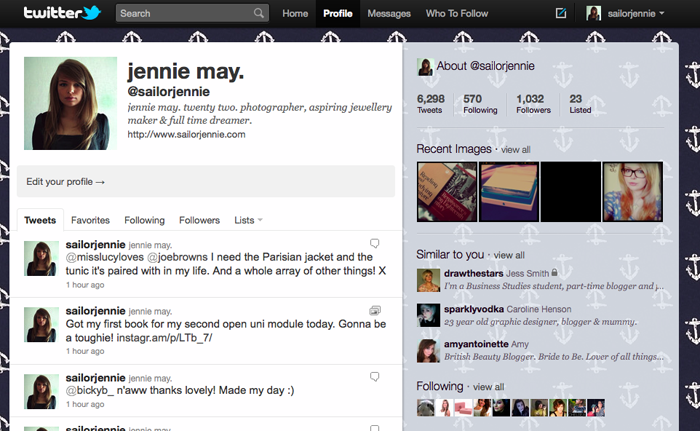Image resolution: width=700 pixels, height=431 pixels.
Task: Click third pink avatar in Following list
Action: 463,408
